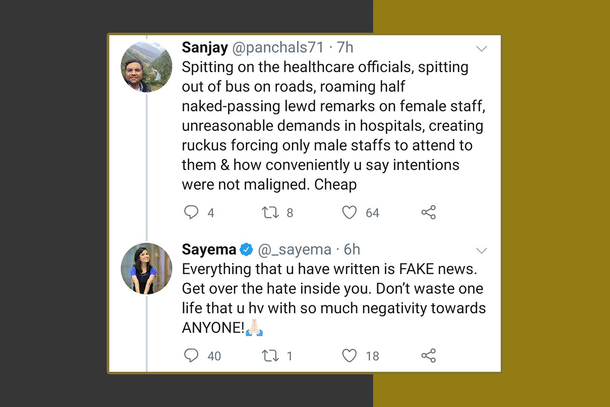Reply to Sayema's tweet
The height and width of the screenshot is (407, 610).
(193, 355)
